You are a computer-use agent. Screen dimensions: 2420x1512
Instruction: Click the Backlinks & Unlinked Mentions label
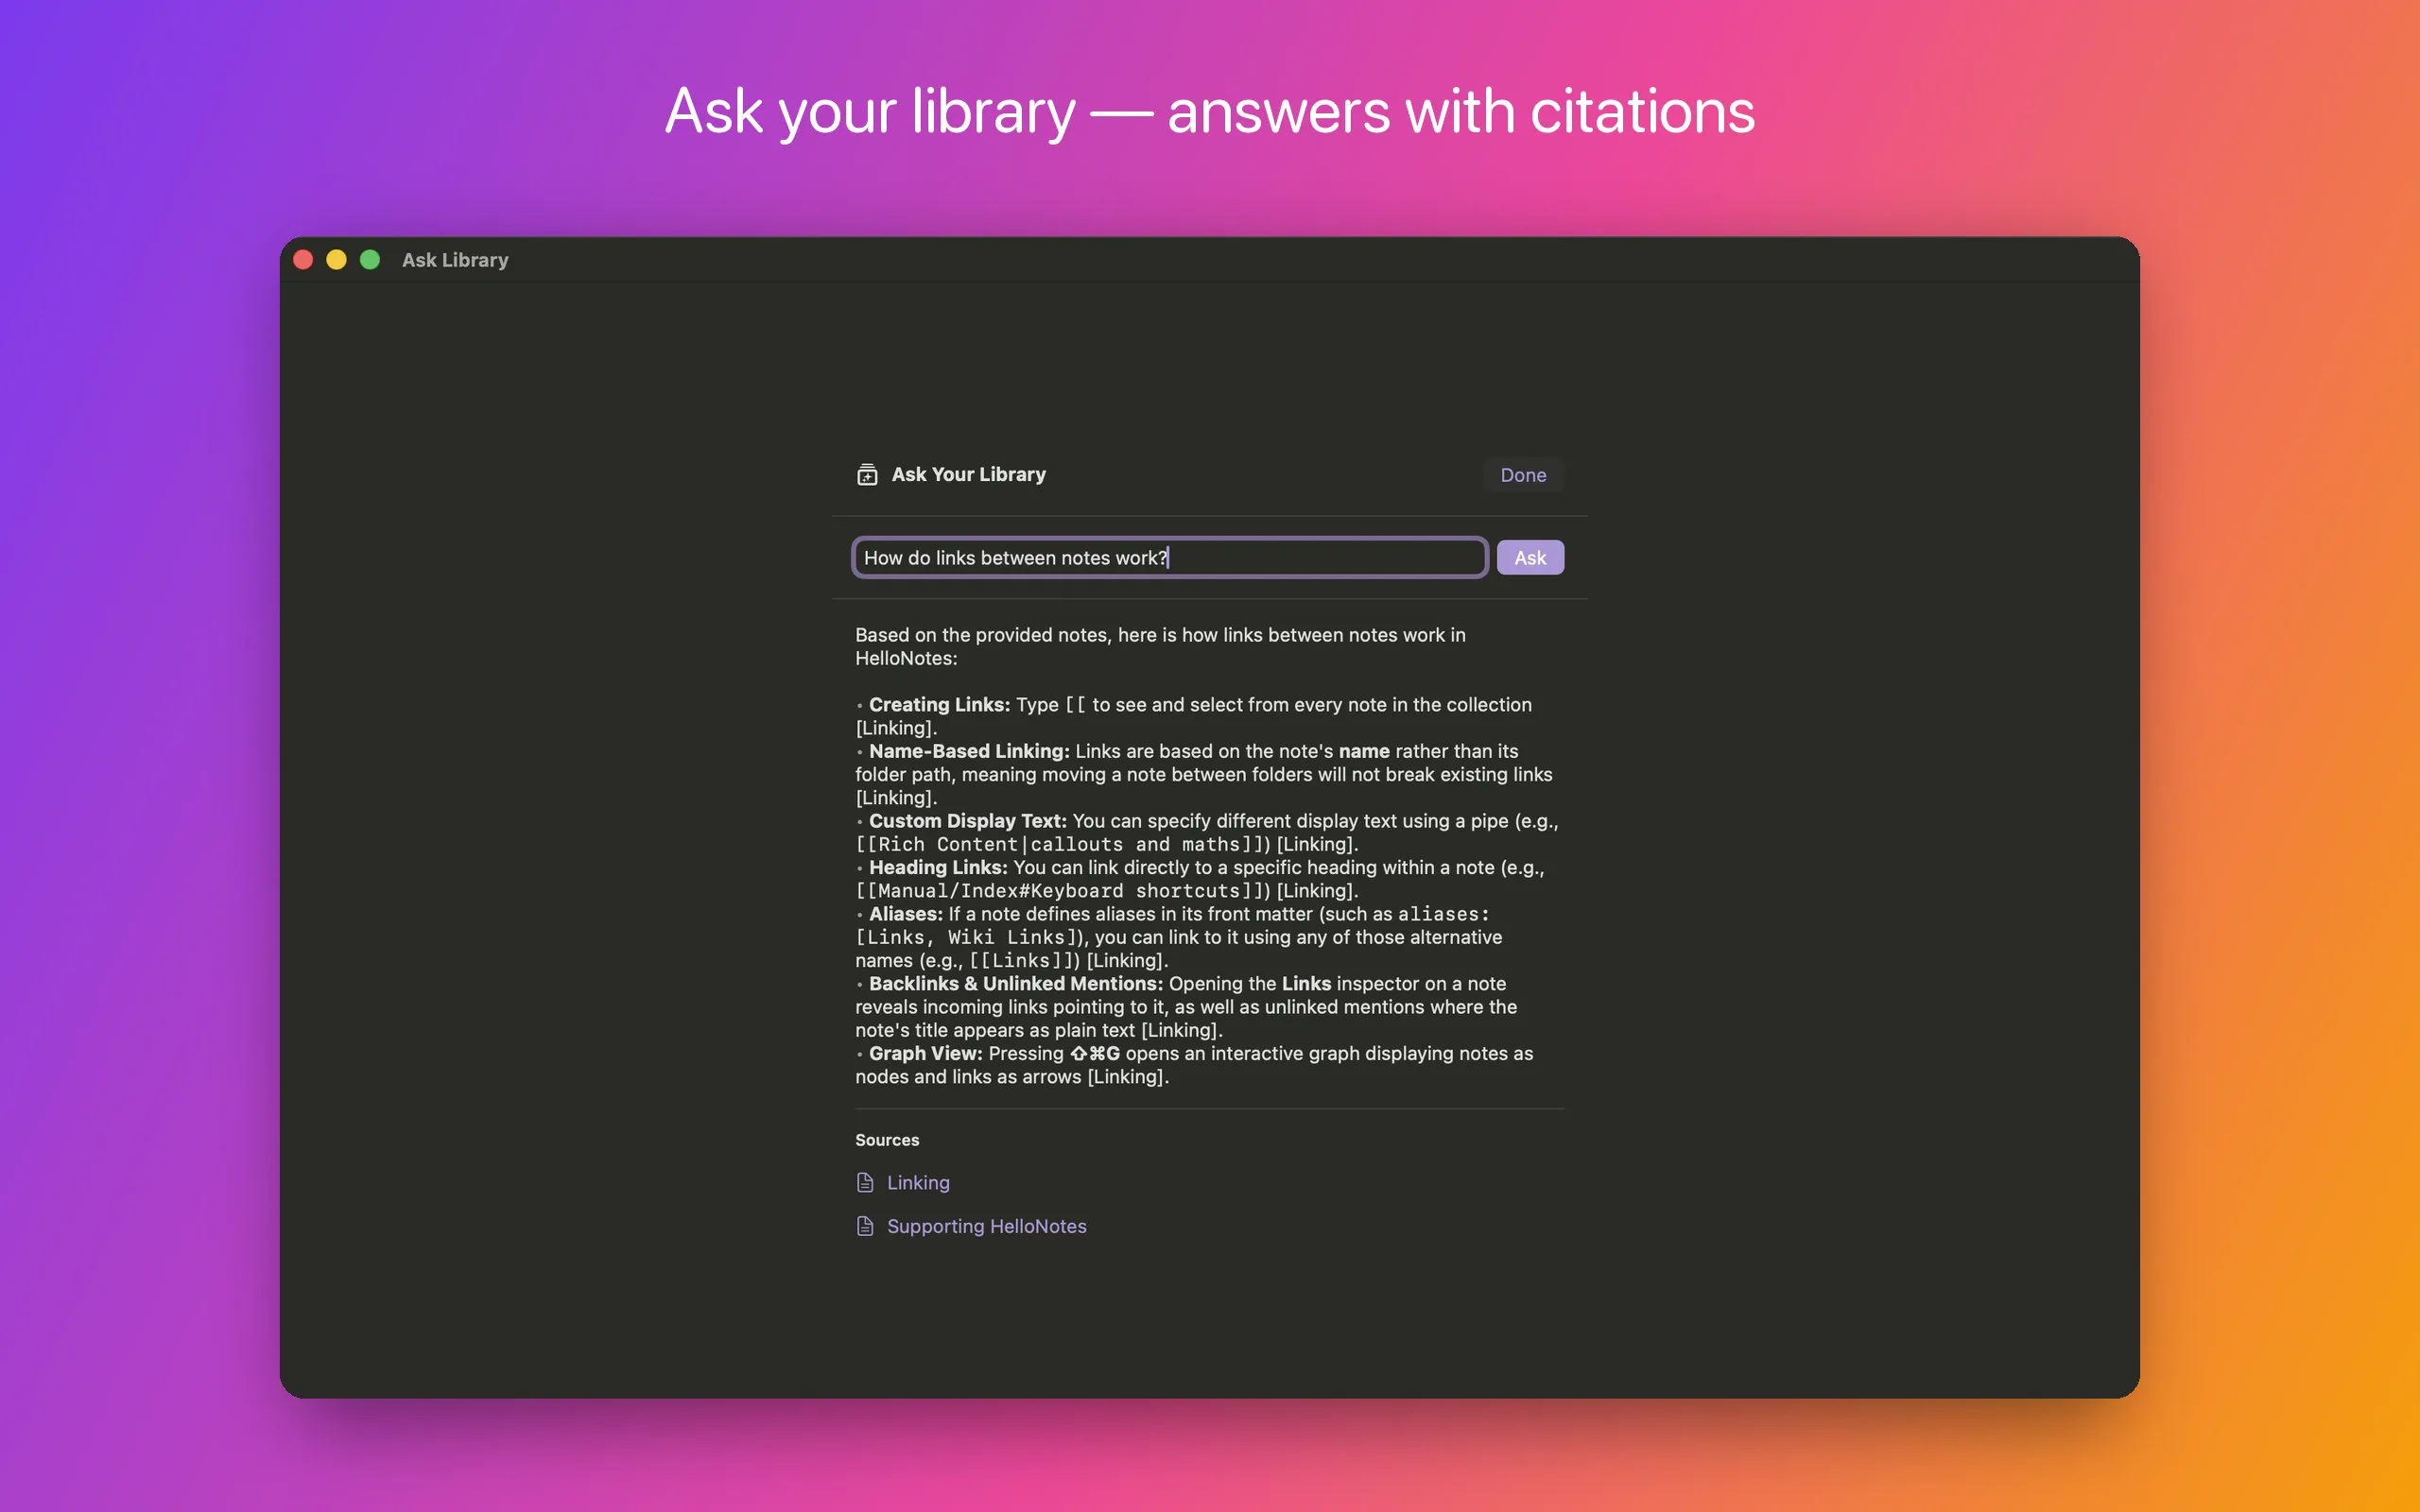[1016, 984]
